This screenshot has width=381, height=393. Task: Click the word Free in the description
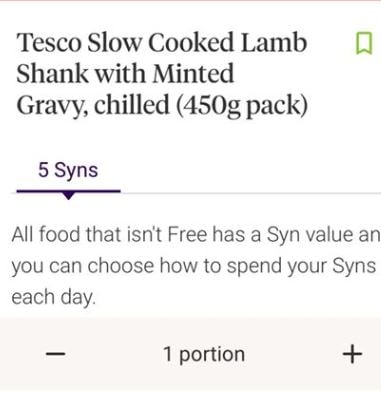tap(187, 234)
